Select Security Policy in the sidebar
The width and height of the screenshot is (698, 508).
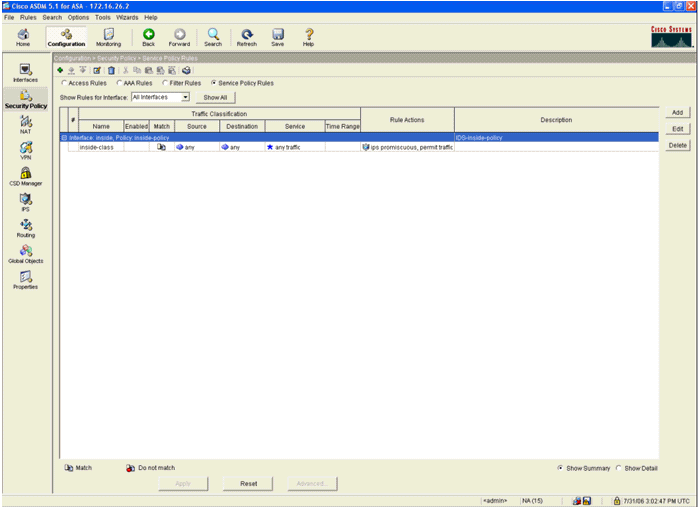point(26,99)
